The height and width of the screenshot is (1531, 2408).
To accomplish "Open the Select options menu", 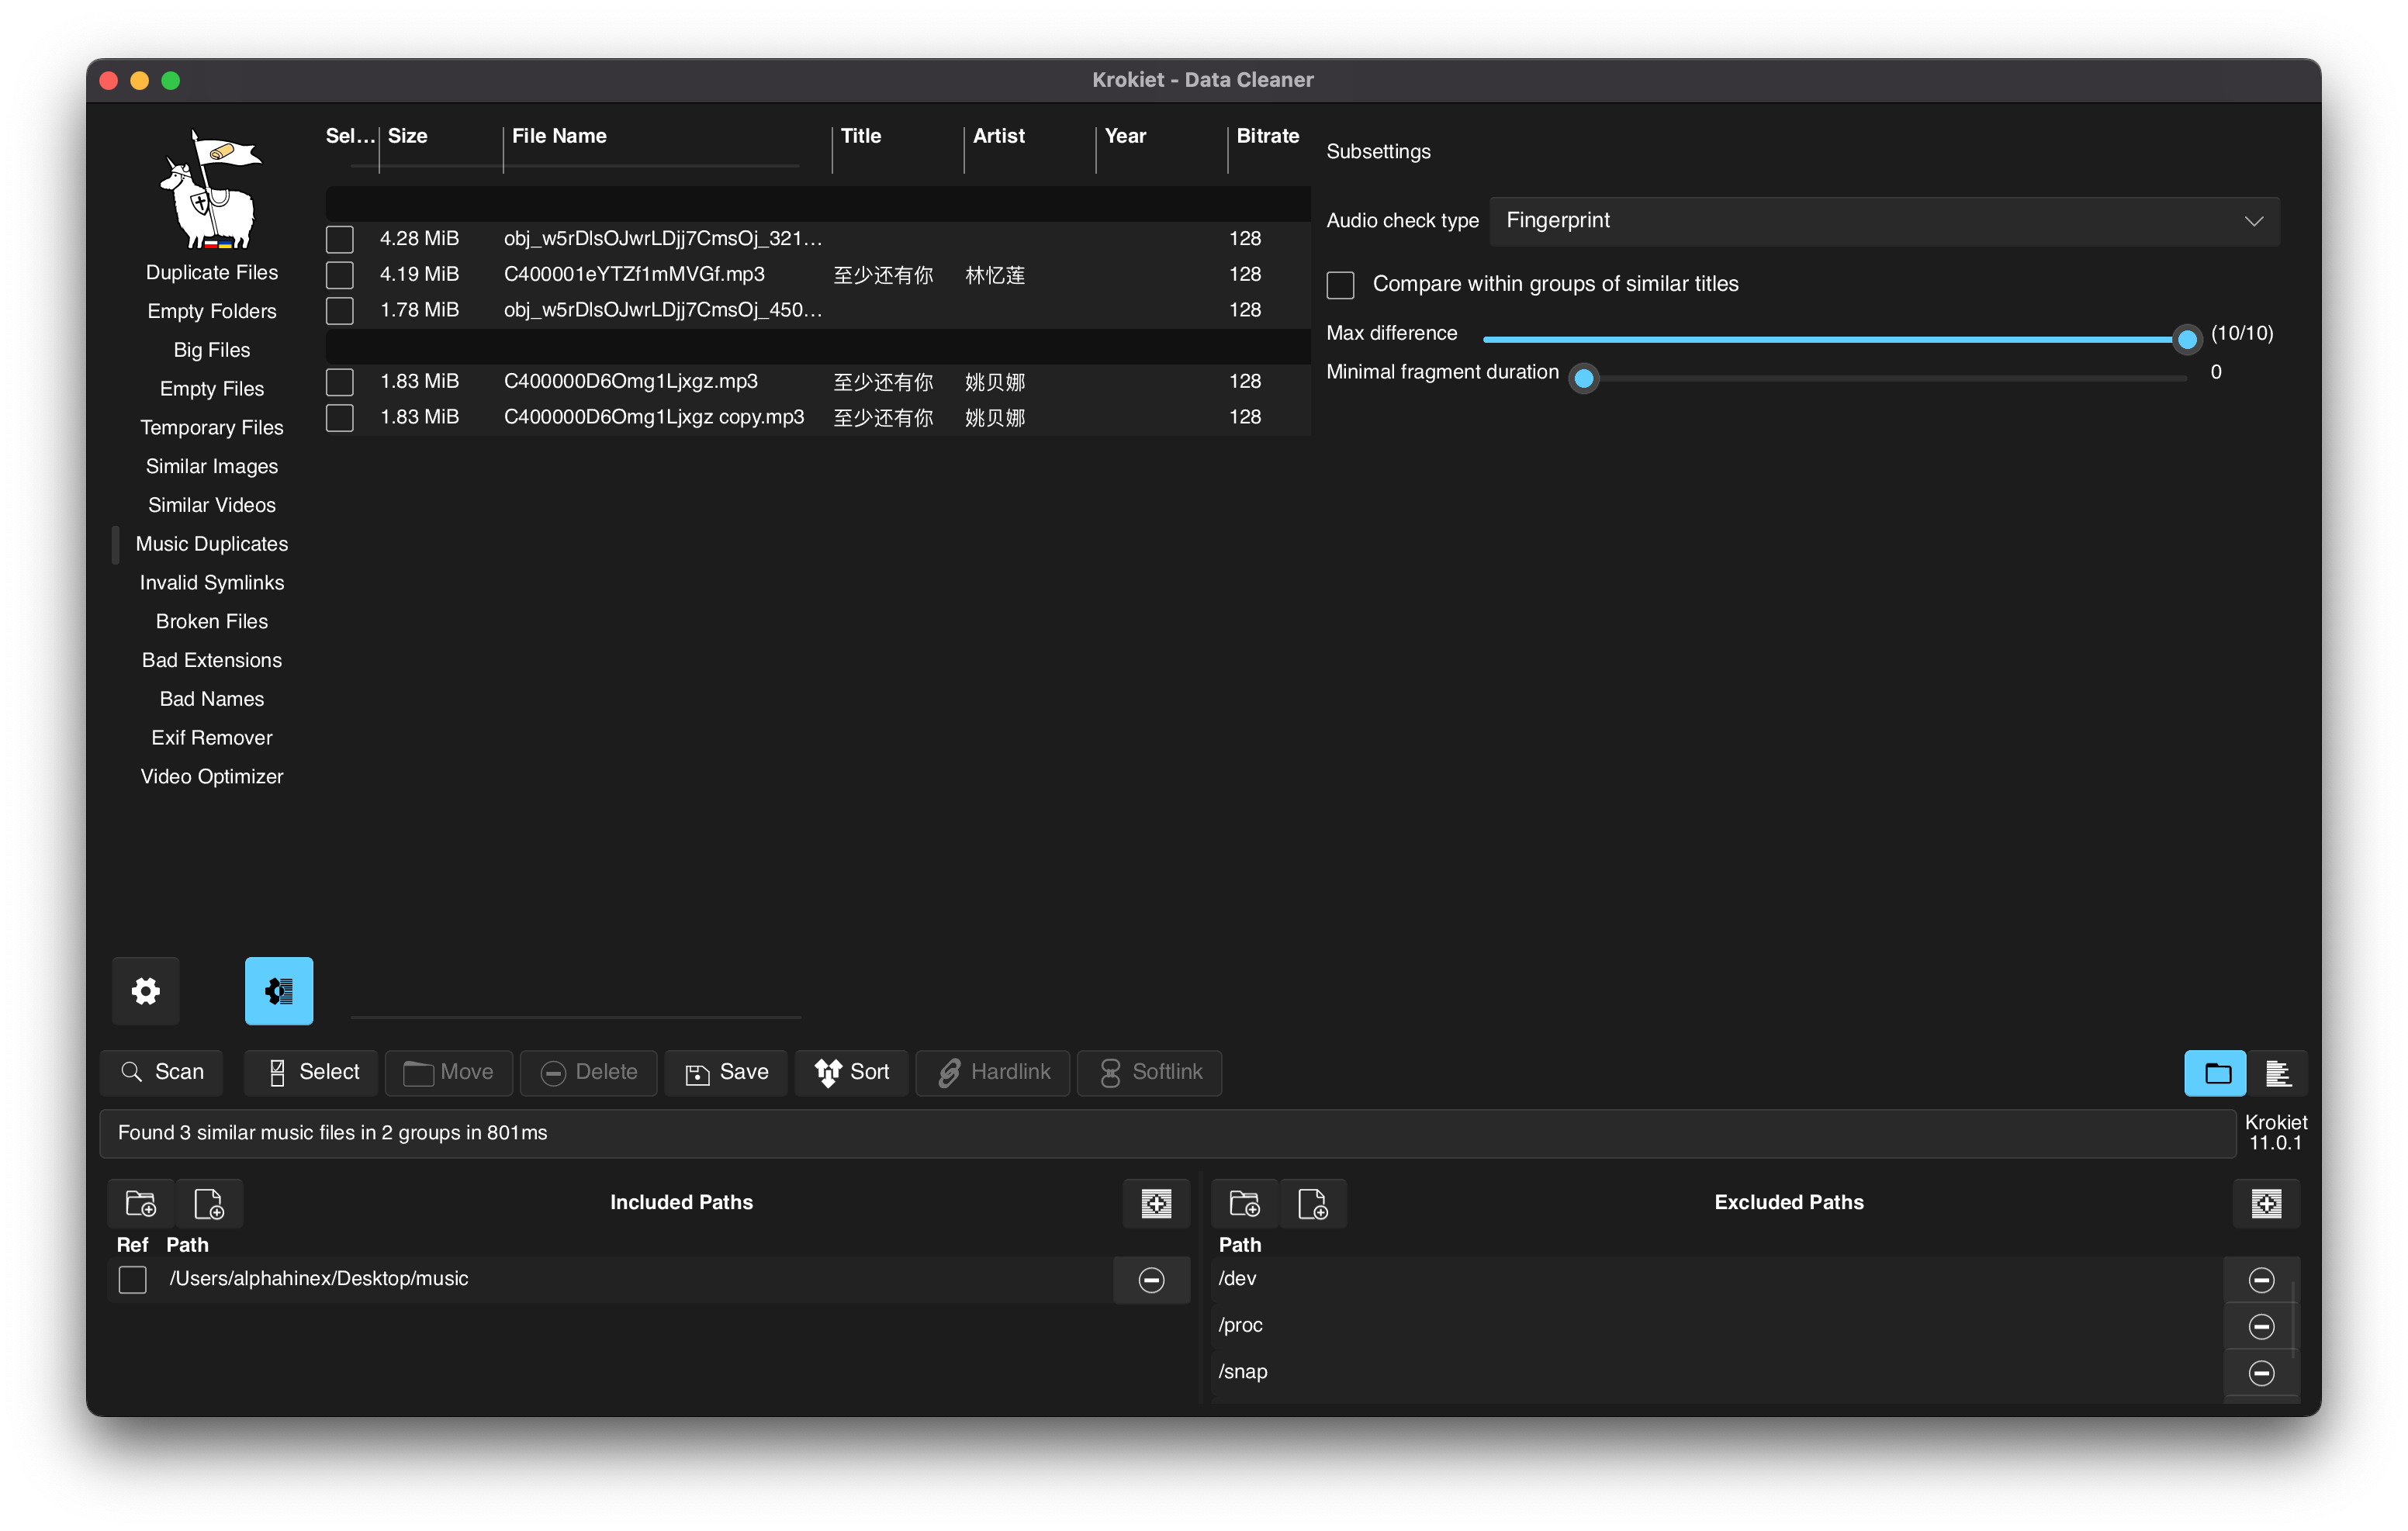I will point(311,1072).
